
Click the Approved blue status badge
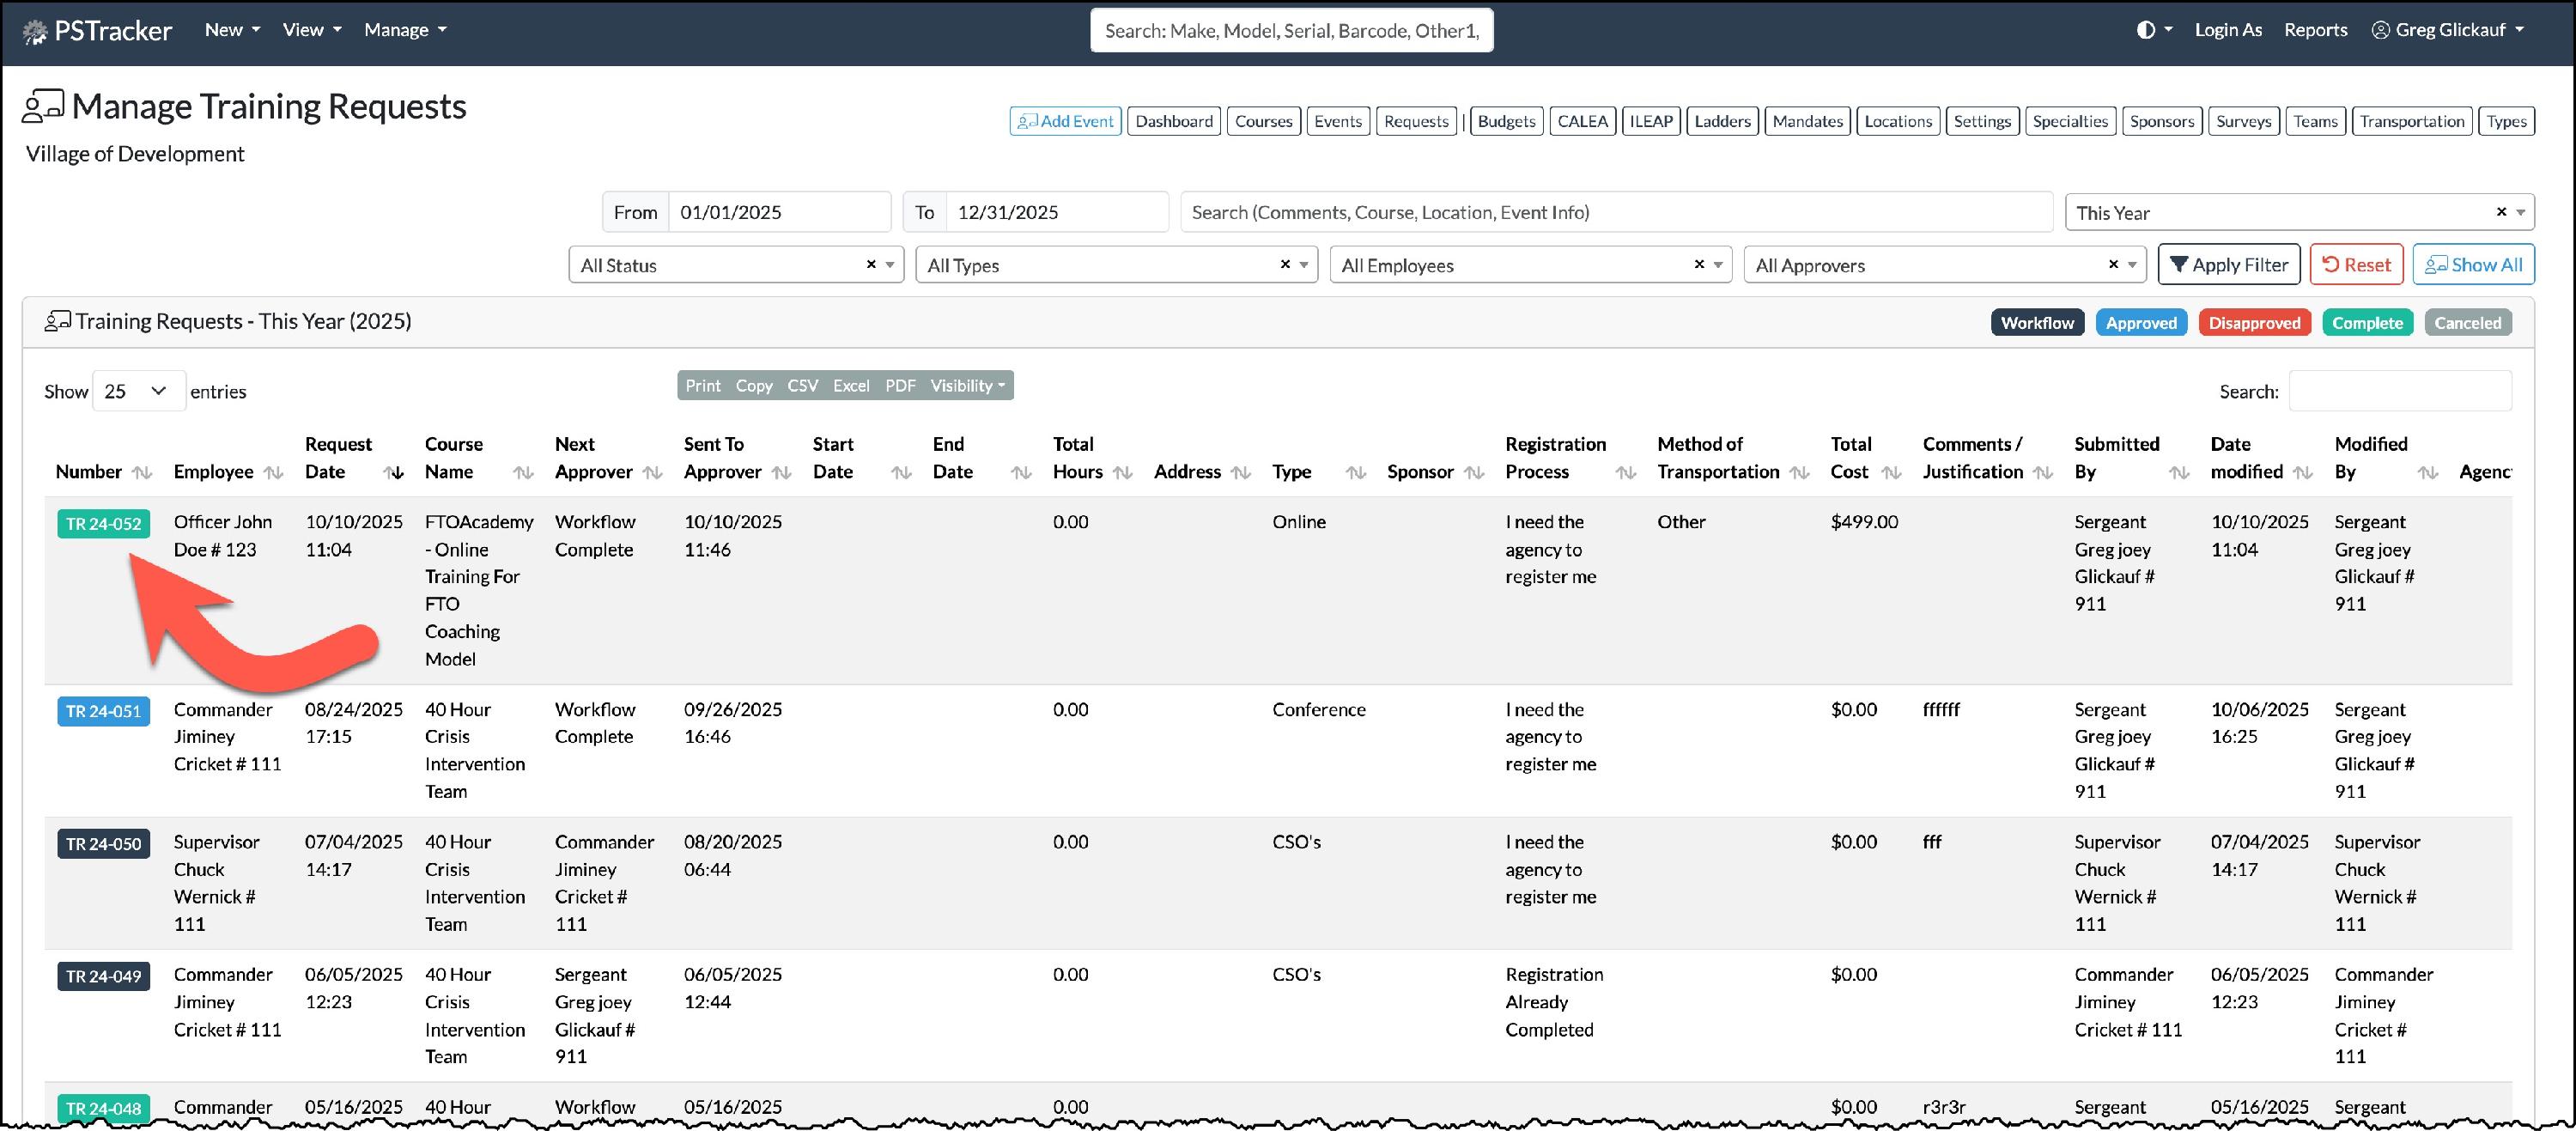[x=2141, y=323]
